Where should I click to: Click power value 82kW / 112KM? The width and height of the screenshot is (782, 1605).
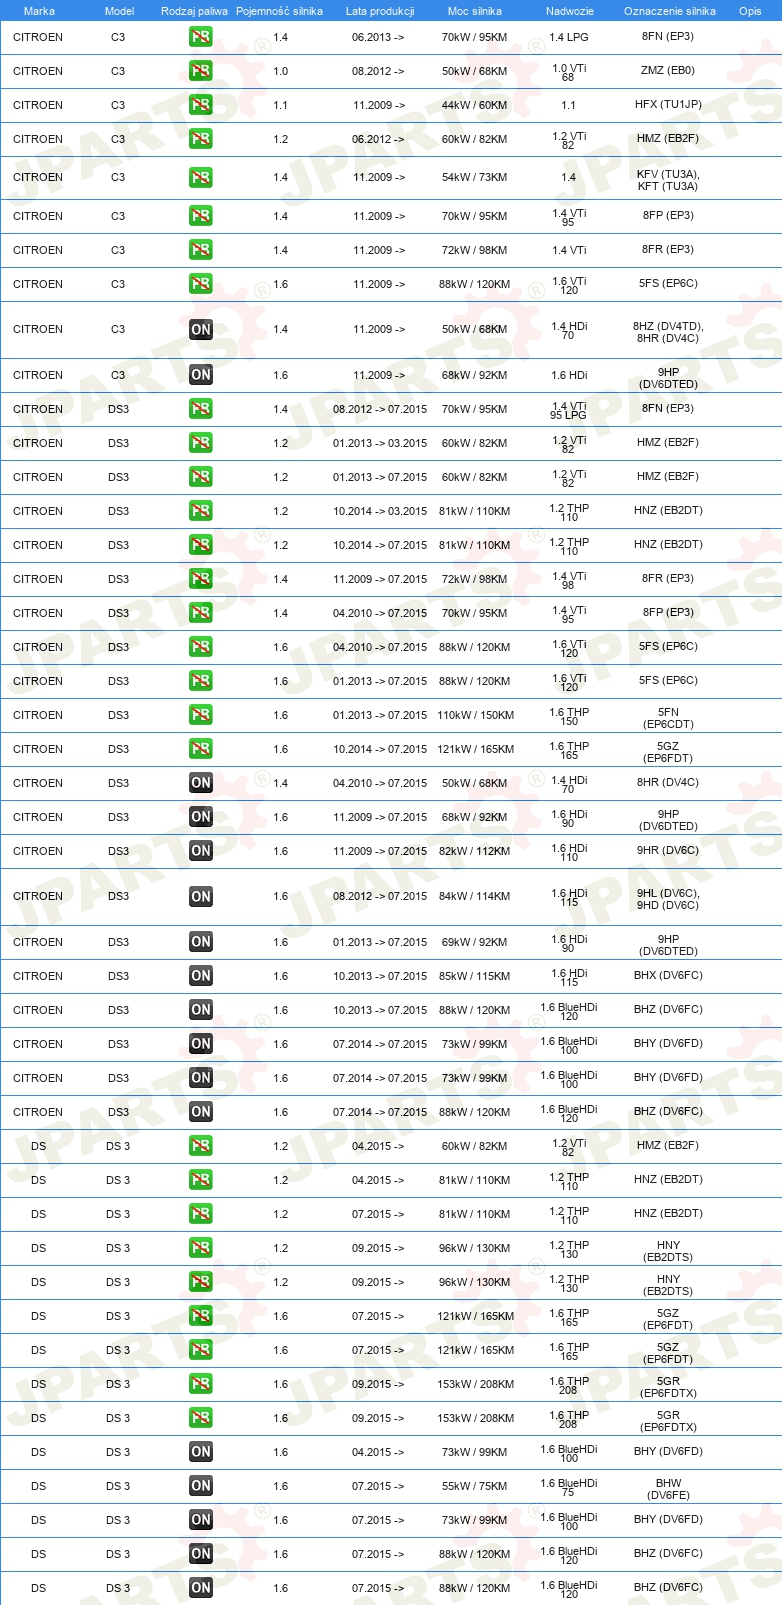coord(474,851)
